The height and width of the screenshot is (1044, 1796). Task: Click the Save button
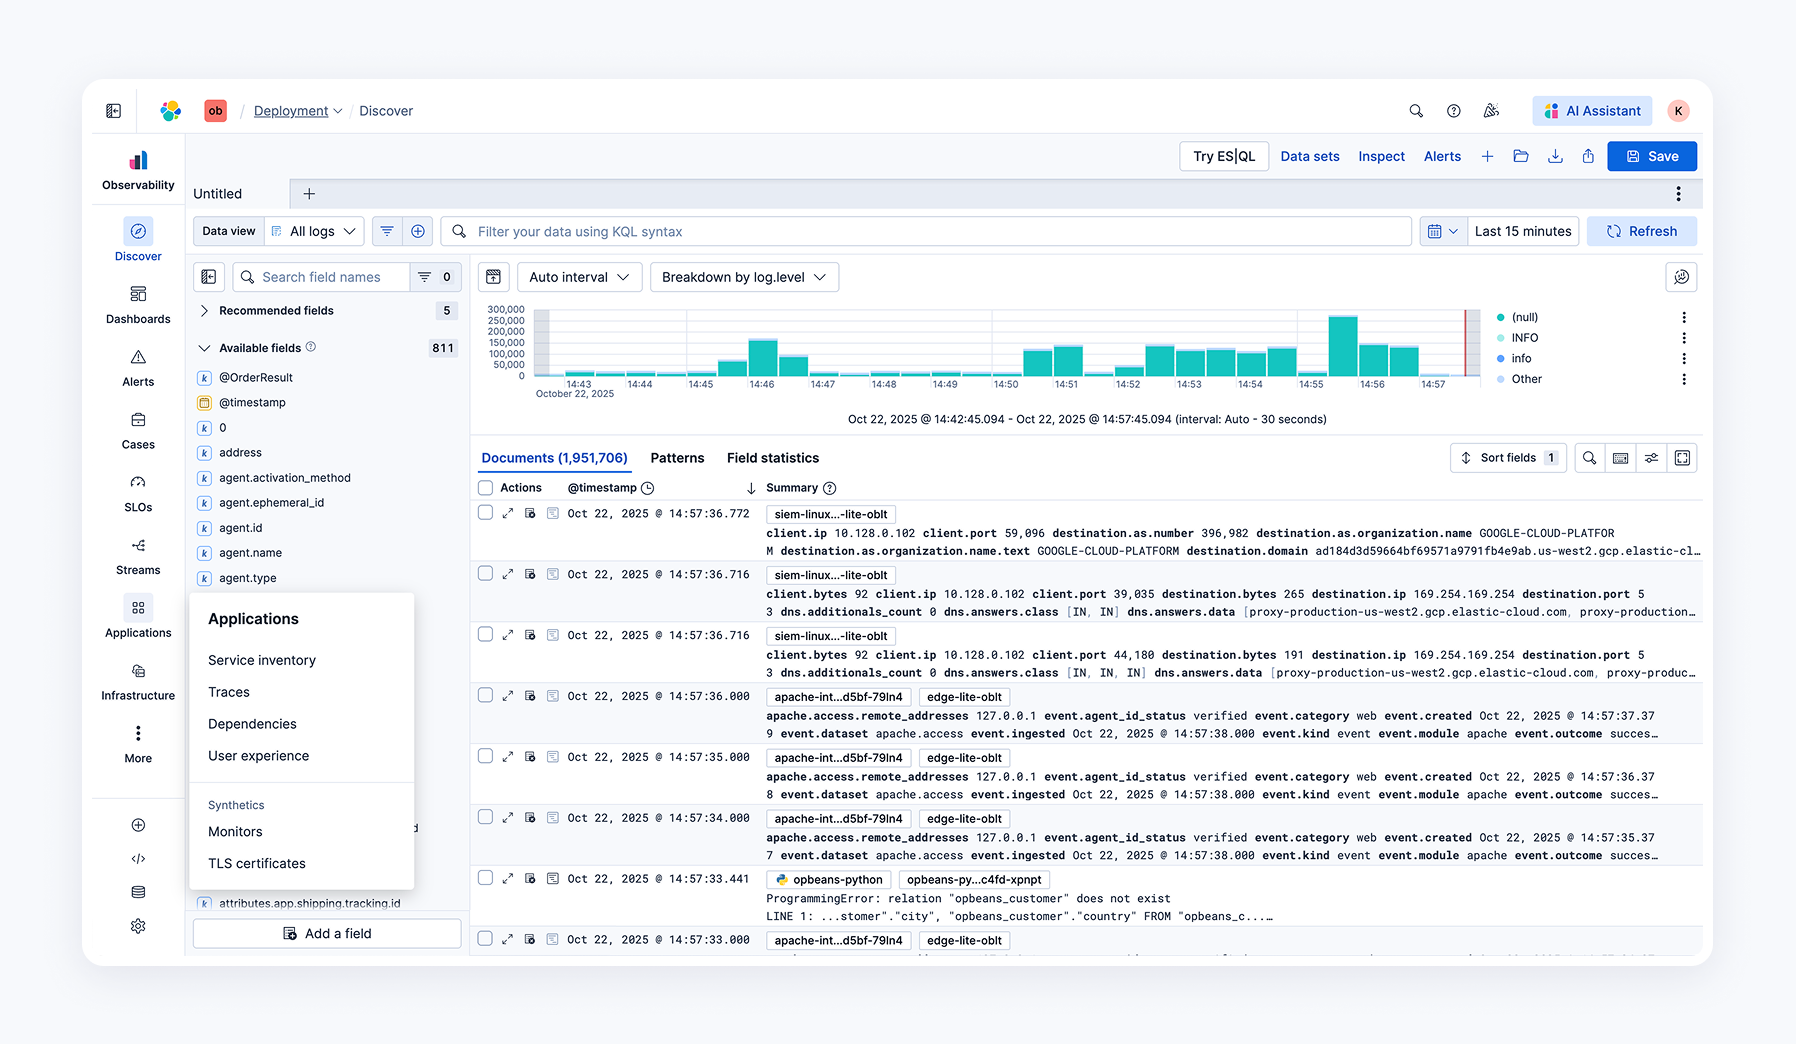coord(1652,156)
